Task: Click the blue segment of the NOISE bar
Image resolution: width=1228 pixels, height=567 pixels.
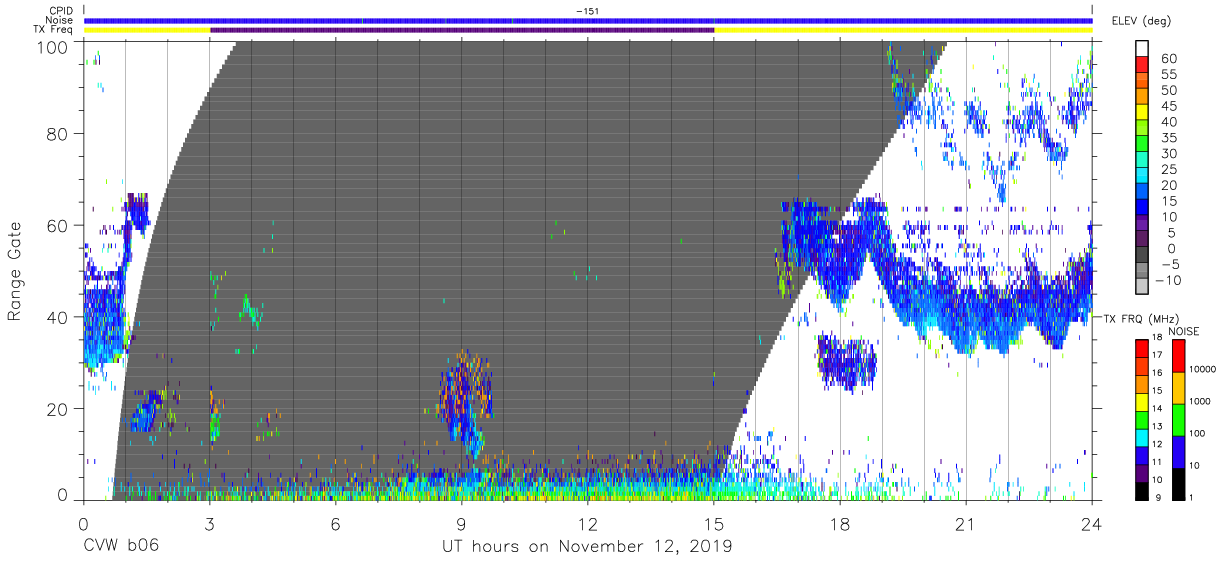Action: coord(1179,452)
